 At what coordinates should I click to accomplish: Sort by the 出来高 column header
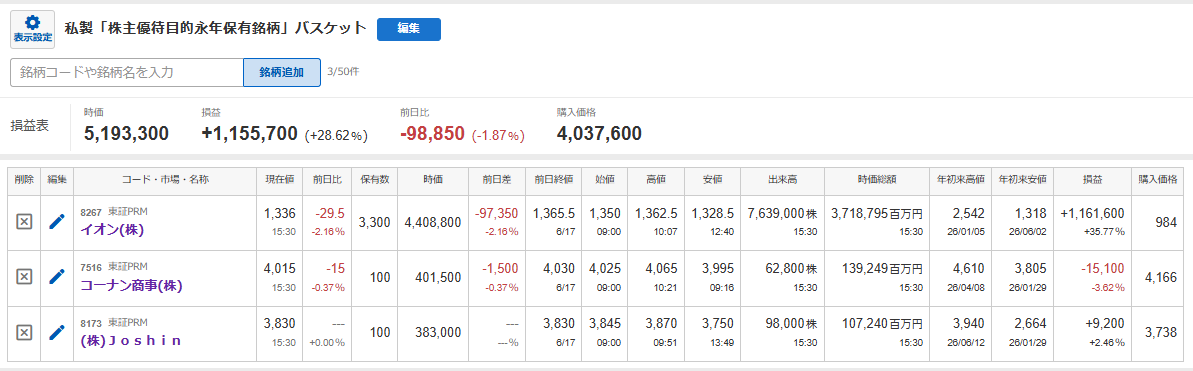tap(782, 180)
